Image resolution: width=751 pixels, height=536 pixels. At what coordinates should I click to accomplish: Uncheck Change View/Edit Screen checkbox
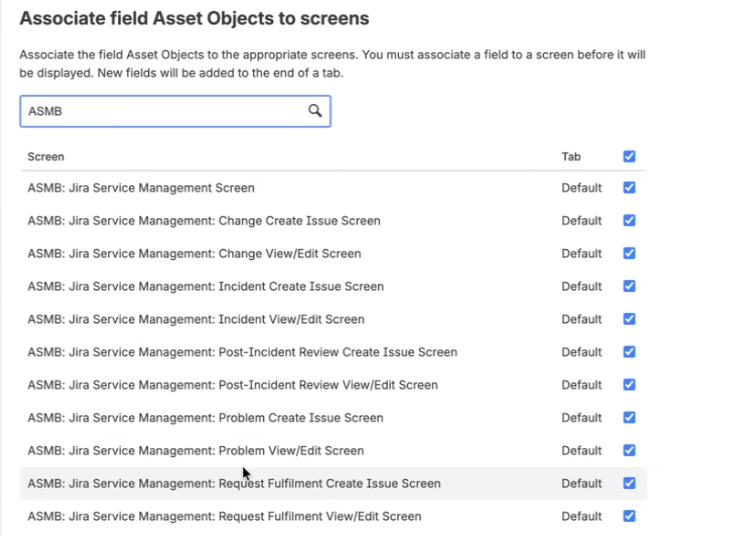tap(629, 253)
